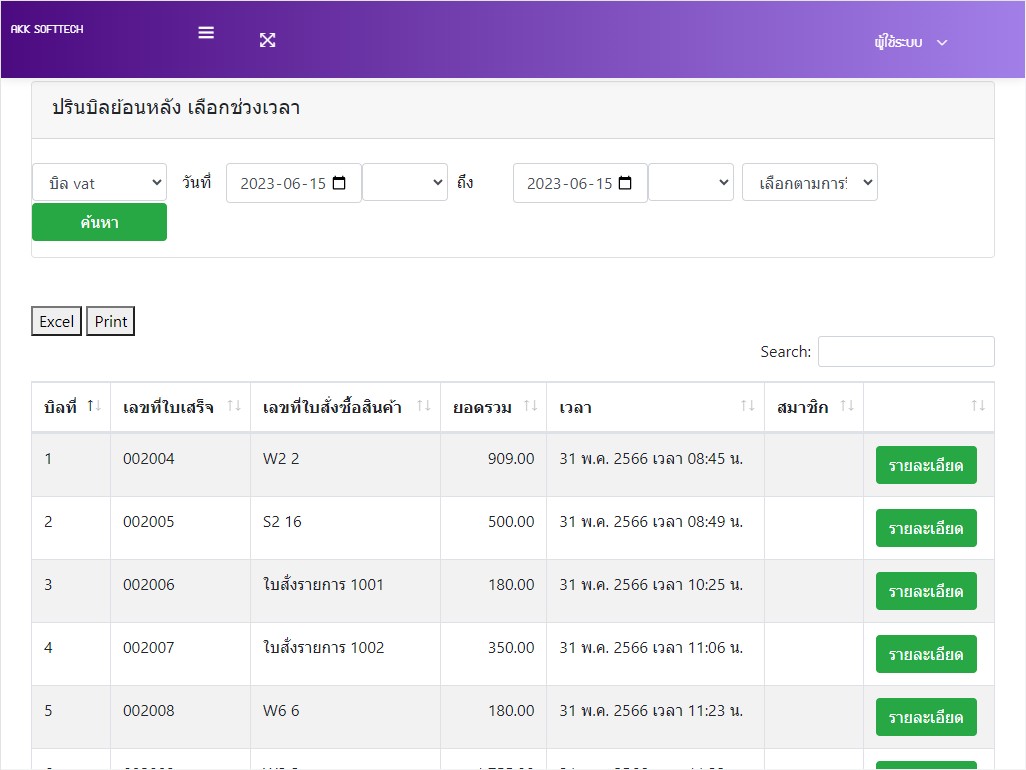
Task: Sort table by บิลที่ column
Action: click(94, 406)
